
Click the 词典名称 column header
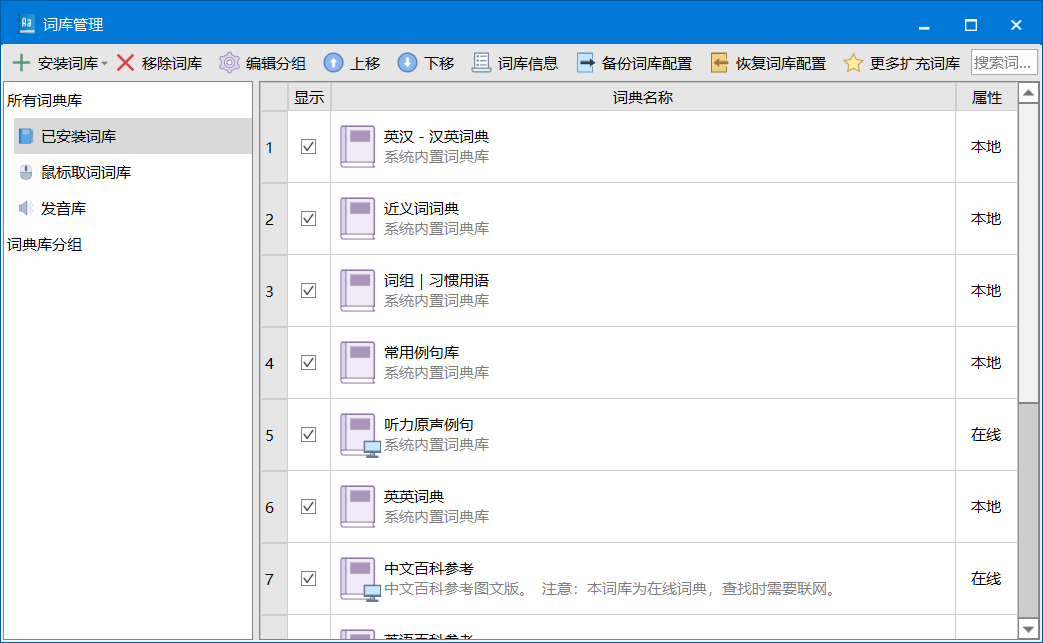(642, 97)
